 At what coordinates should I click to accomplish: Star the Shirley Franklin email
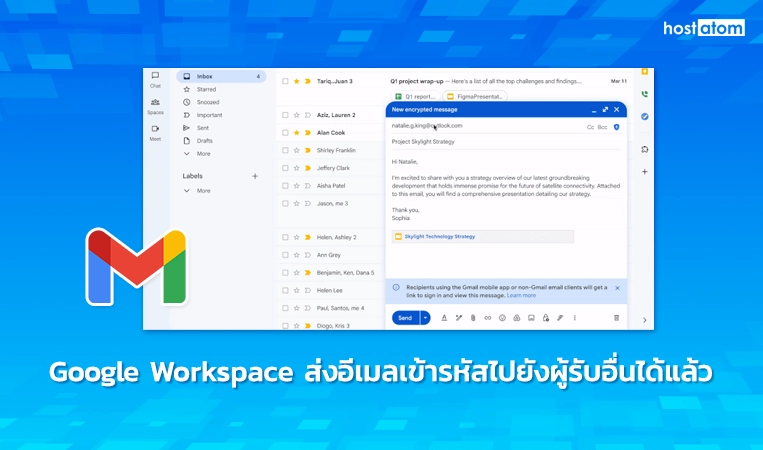[x=296, y=150]
